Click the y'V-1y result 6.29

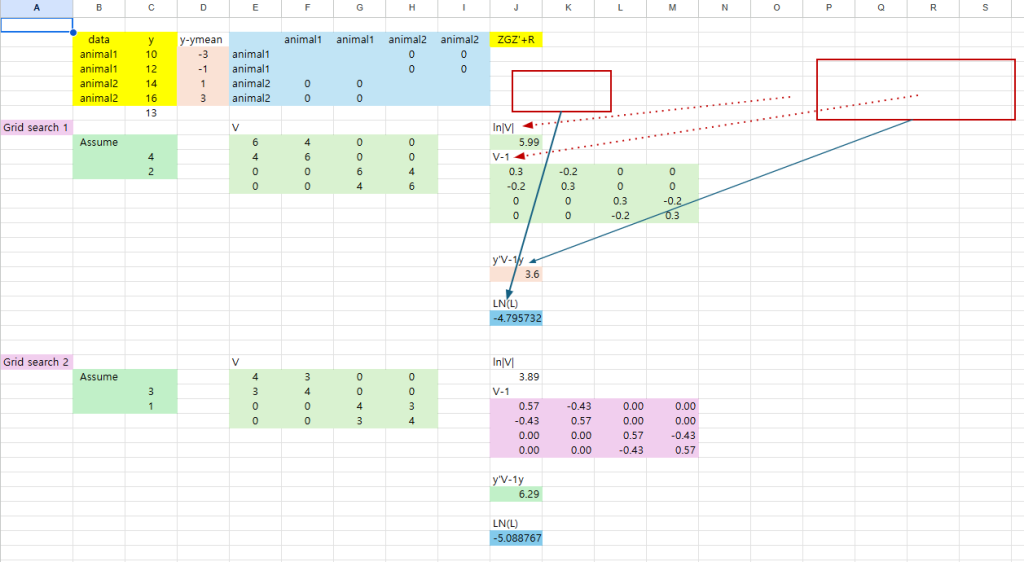point(516,494)
